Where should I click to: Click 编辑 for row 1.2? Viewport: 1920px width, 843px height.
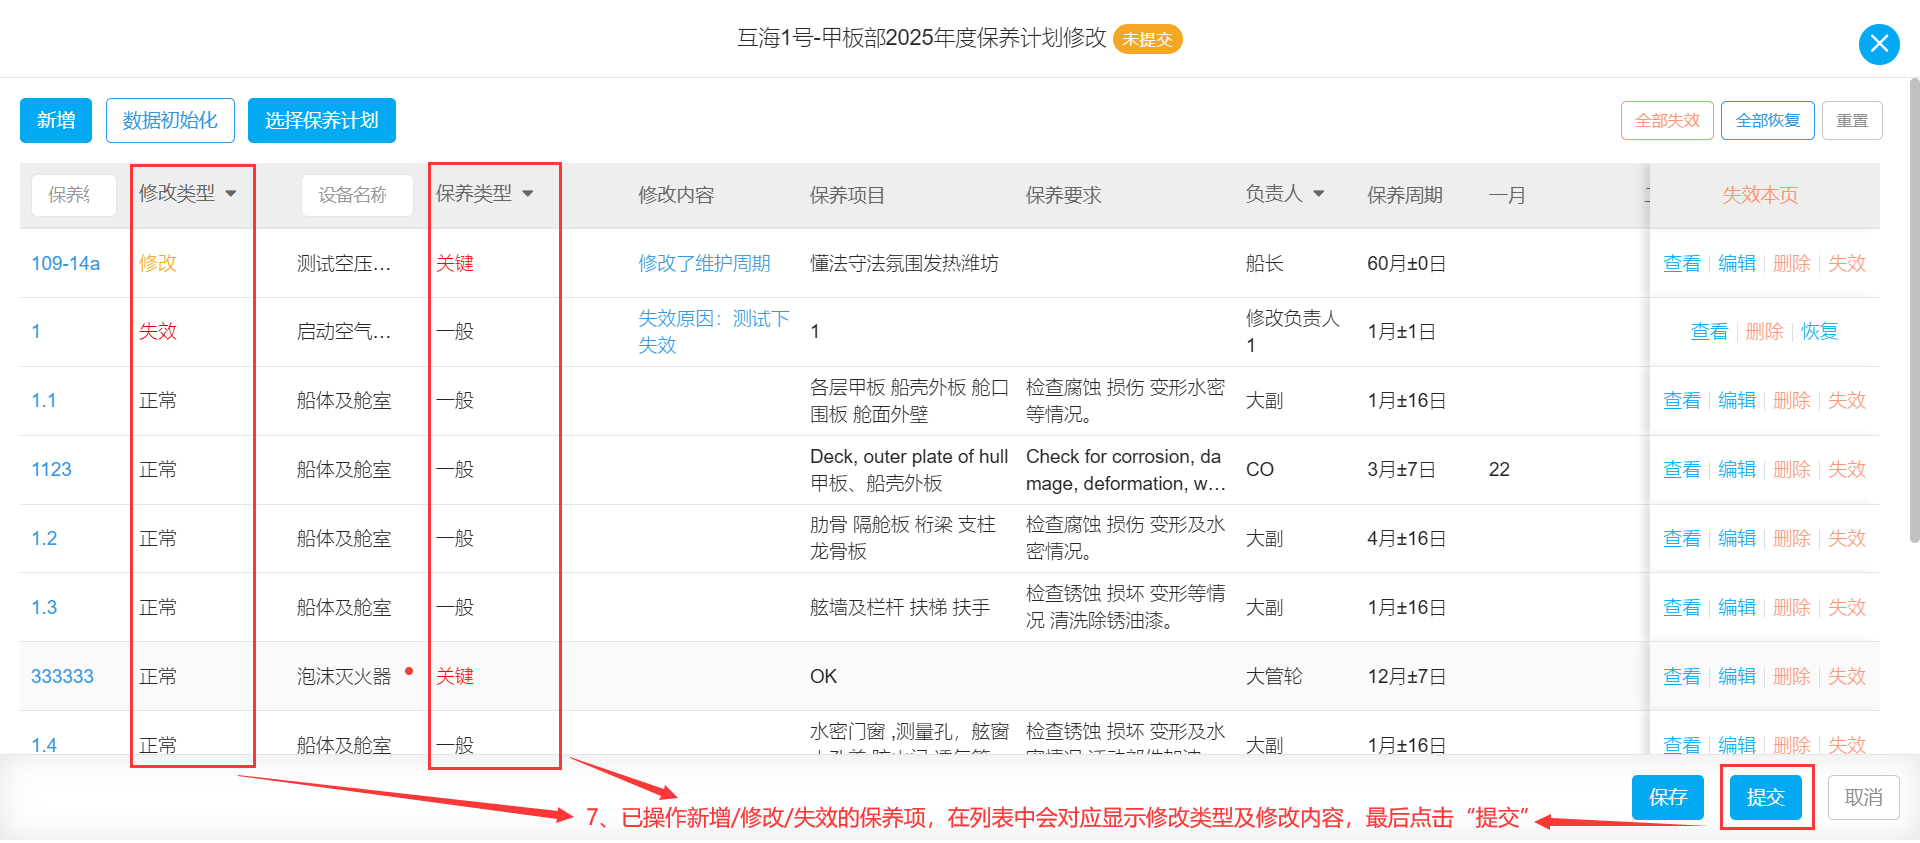coord(1737,538)
